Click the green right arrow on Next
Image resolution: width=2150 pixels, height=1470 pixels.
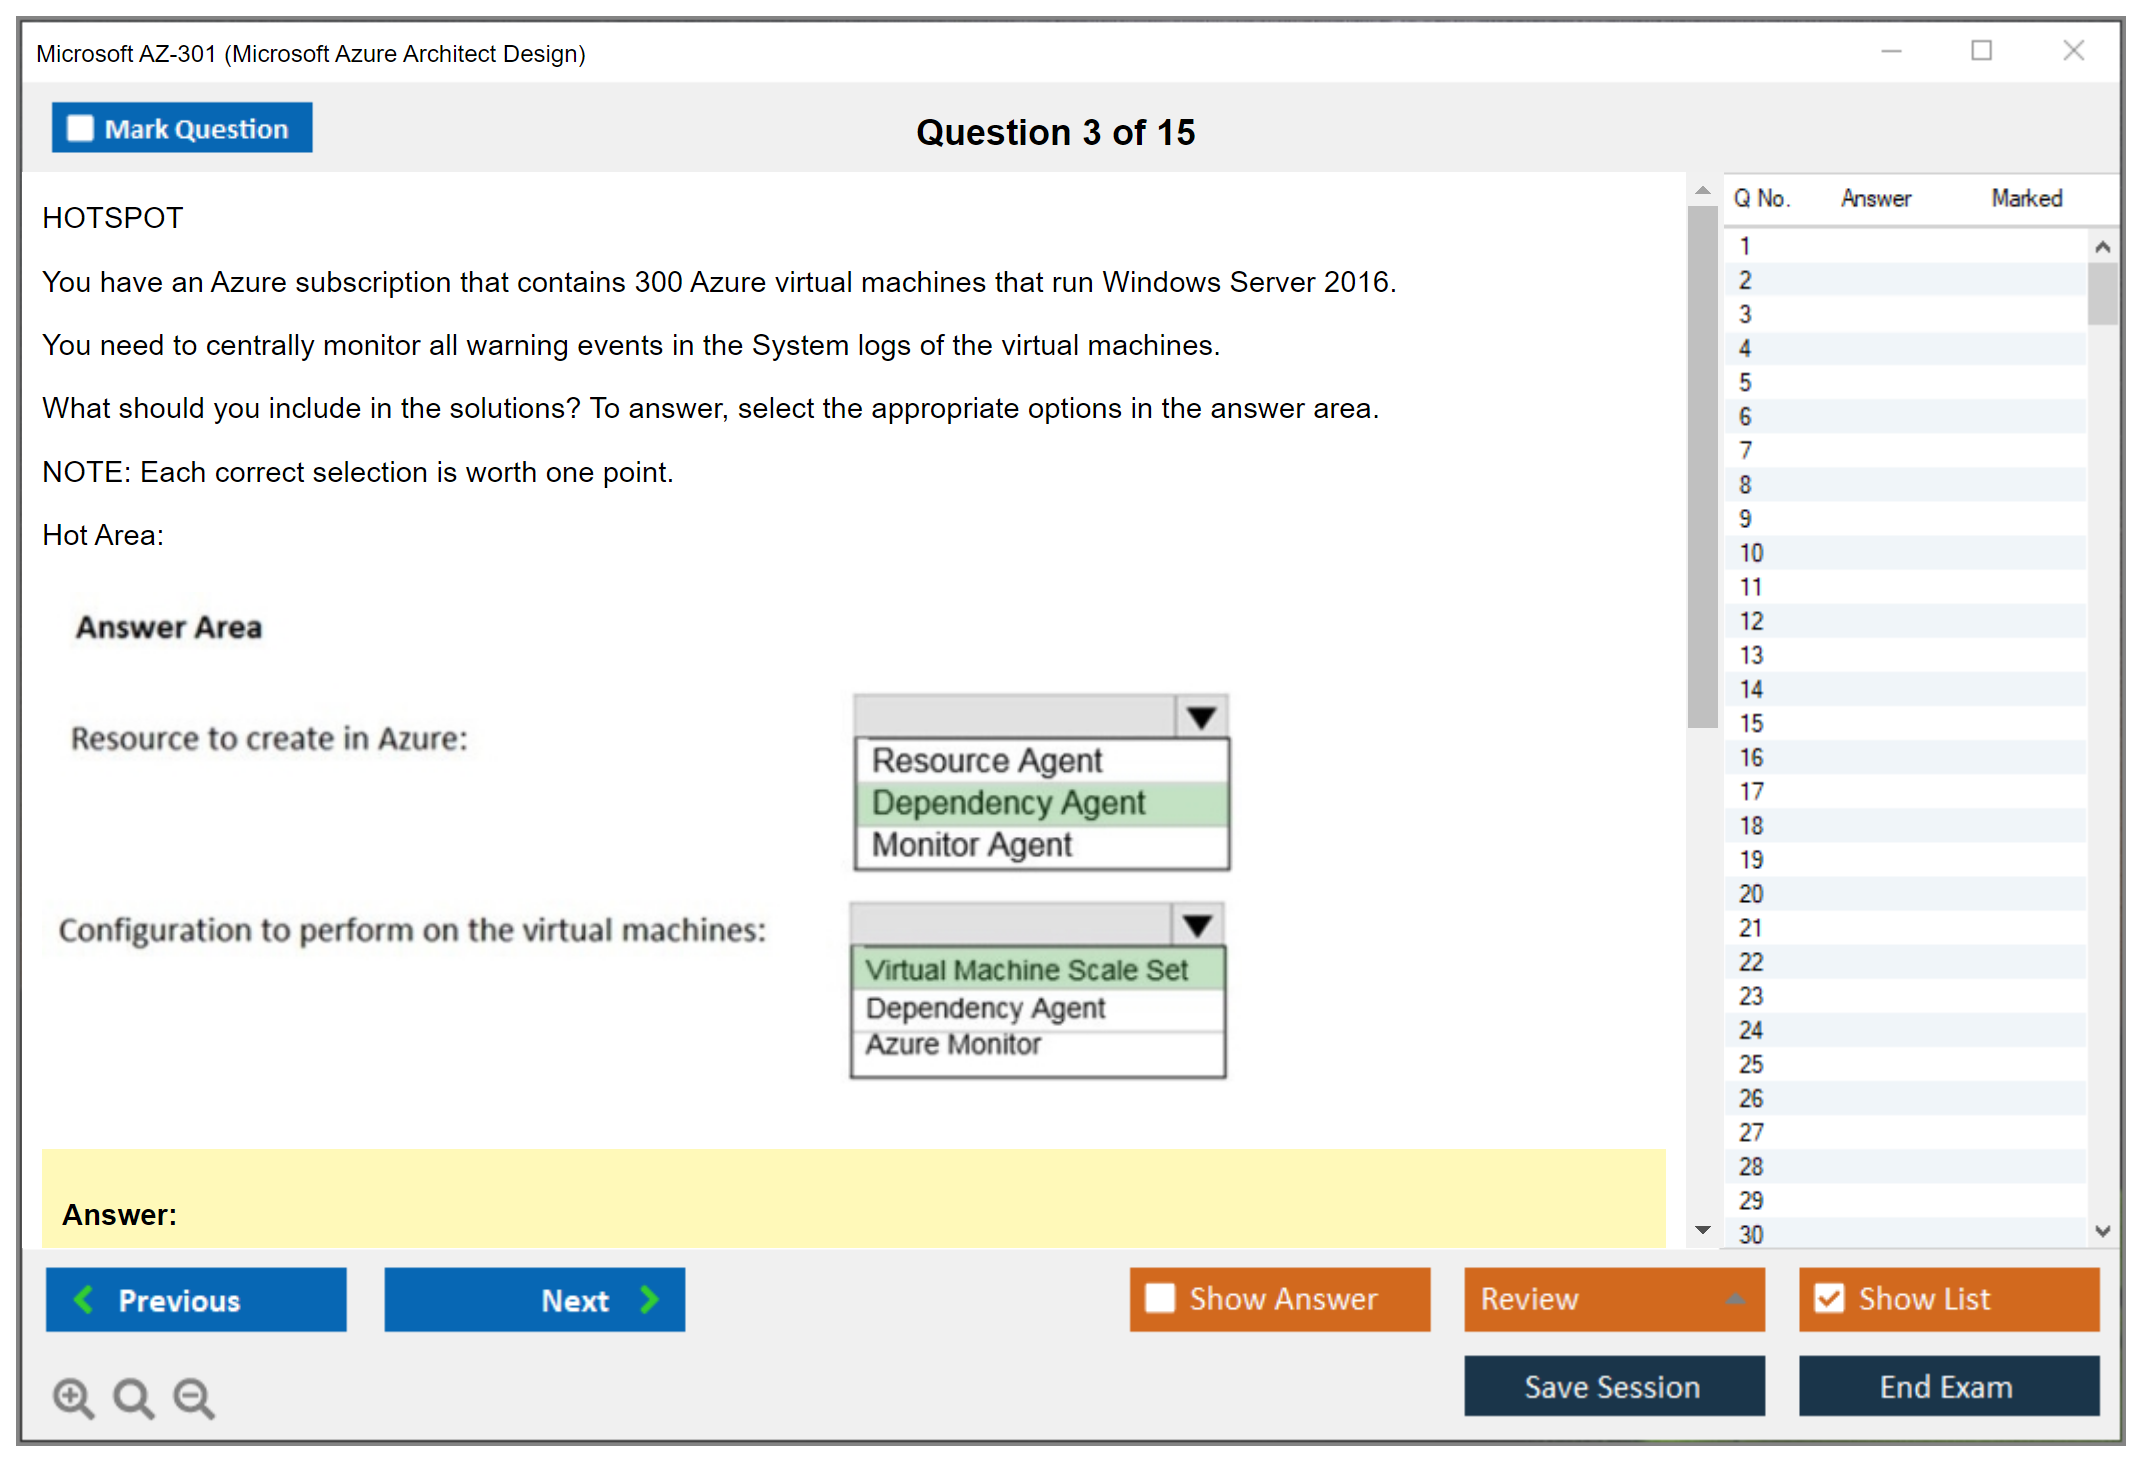(x=650, y=1299)
